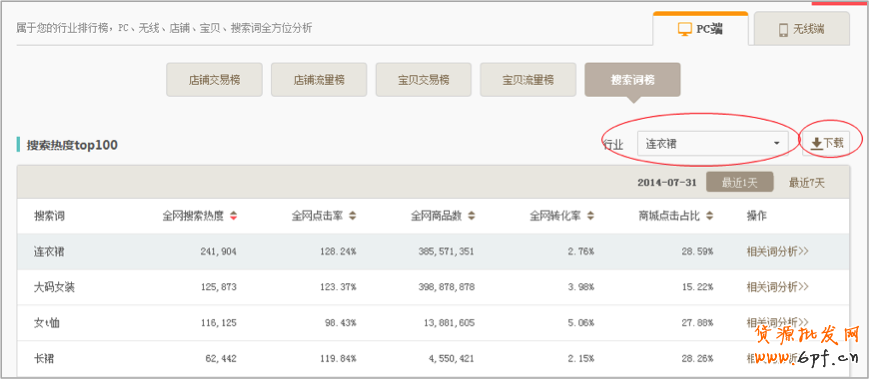Switch to 无线端 tab

click(801, 29)
